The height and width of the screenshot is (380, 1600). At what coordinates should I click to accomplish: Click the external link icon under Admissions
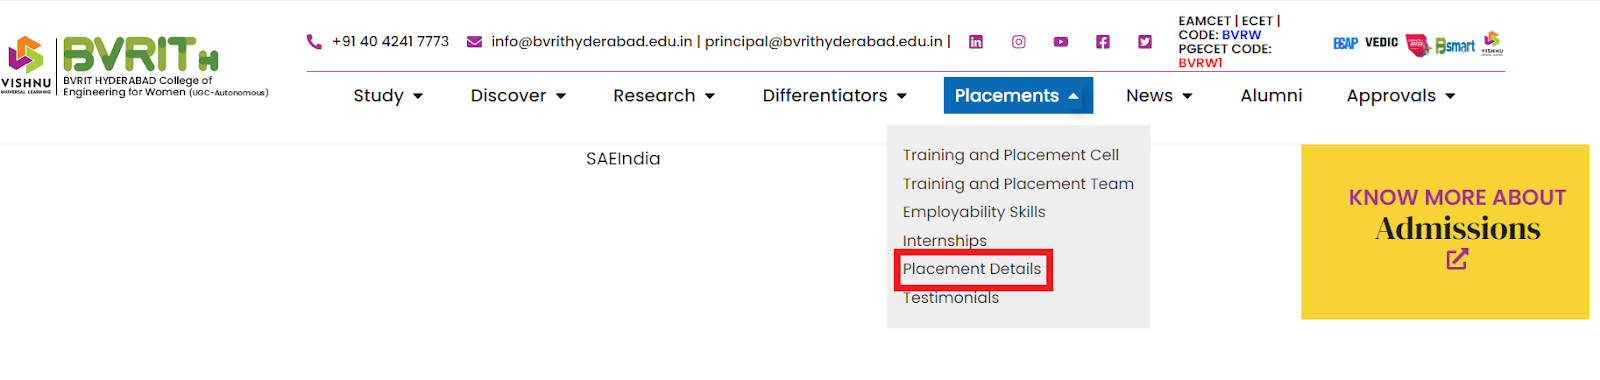point(1457,259)
